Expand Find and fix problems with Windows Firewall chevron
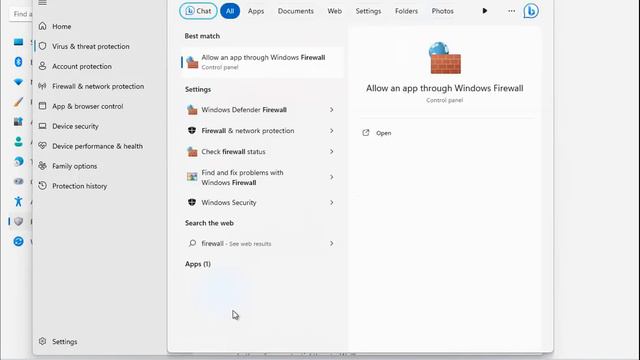This screenshot has width=640, height=360. coord(331,177)
